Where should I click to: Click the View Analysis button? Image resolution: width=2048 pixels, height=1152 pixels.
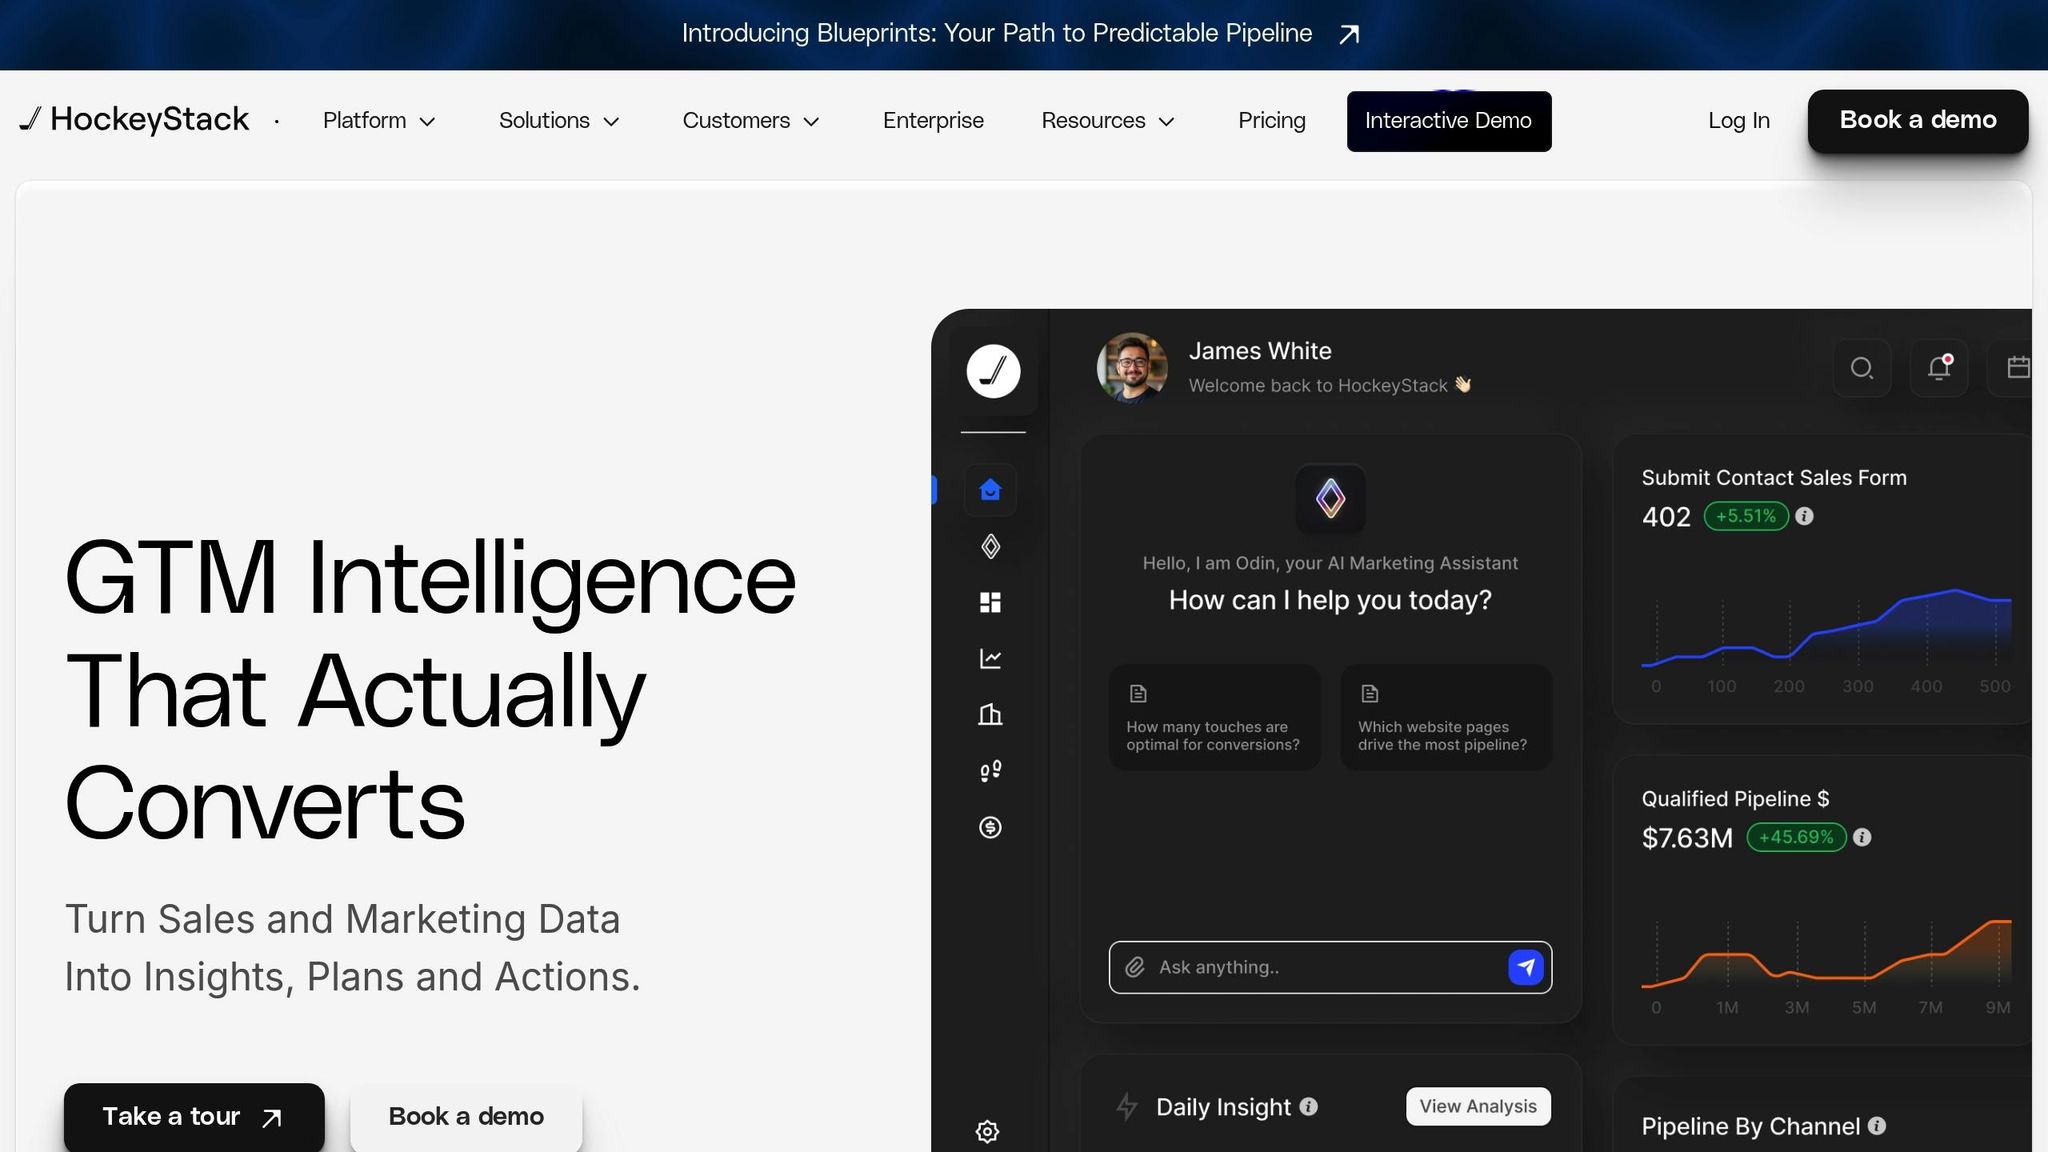click(1477, 1106)
